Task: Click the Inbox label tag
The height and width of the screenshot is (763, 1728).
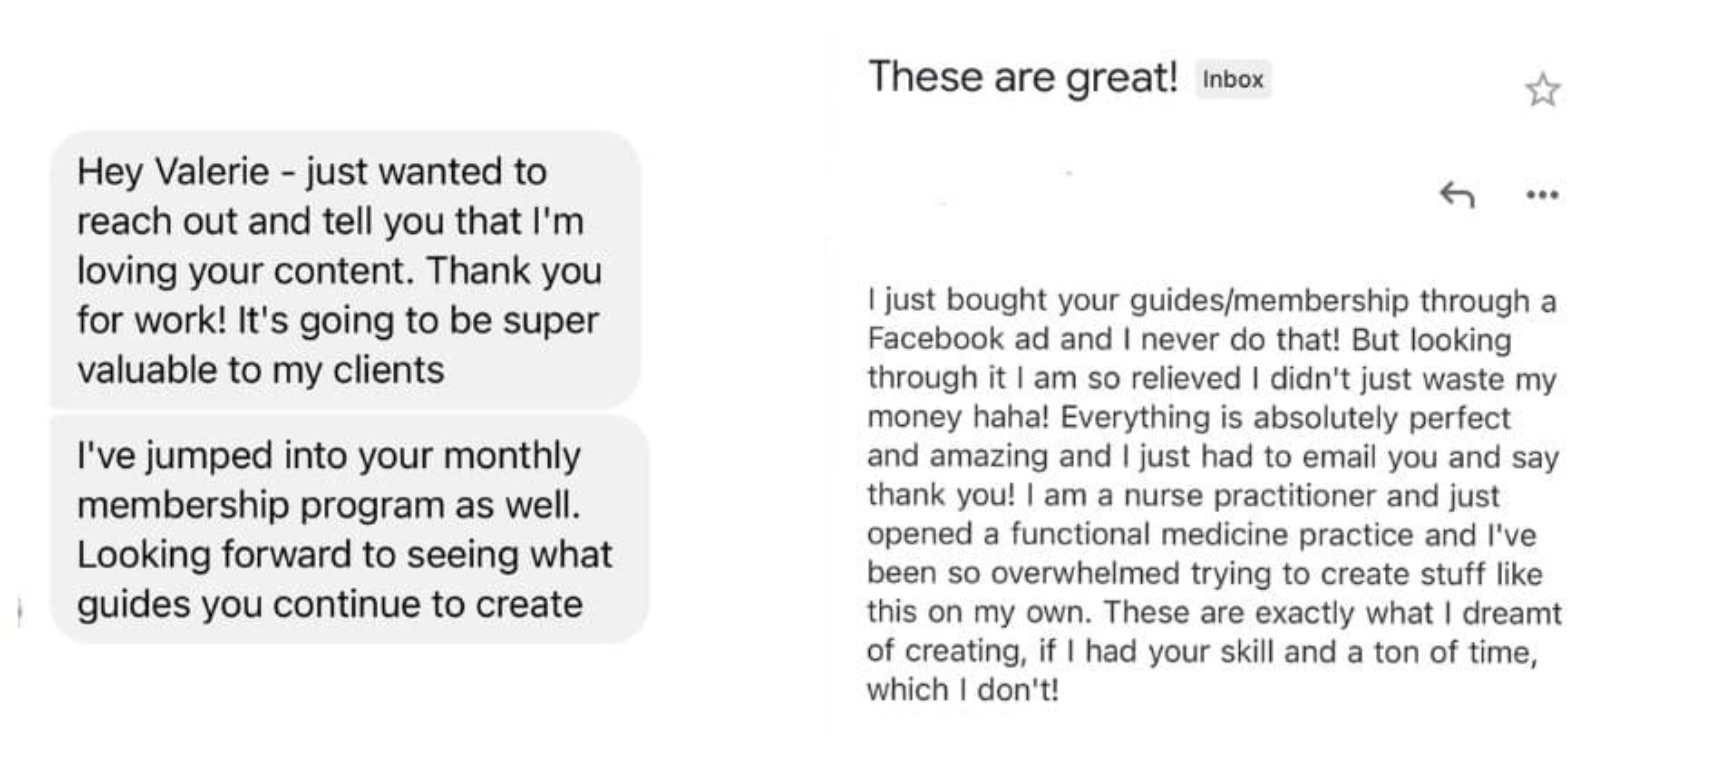Action: [x=1232, y=80]
